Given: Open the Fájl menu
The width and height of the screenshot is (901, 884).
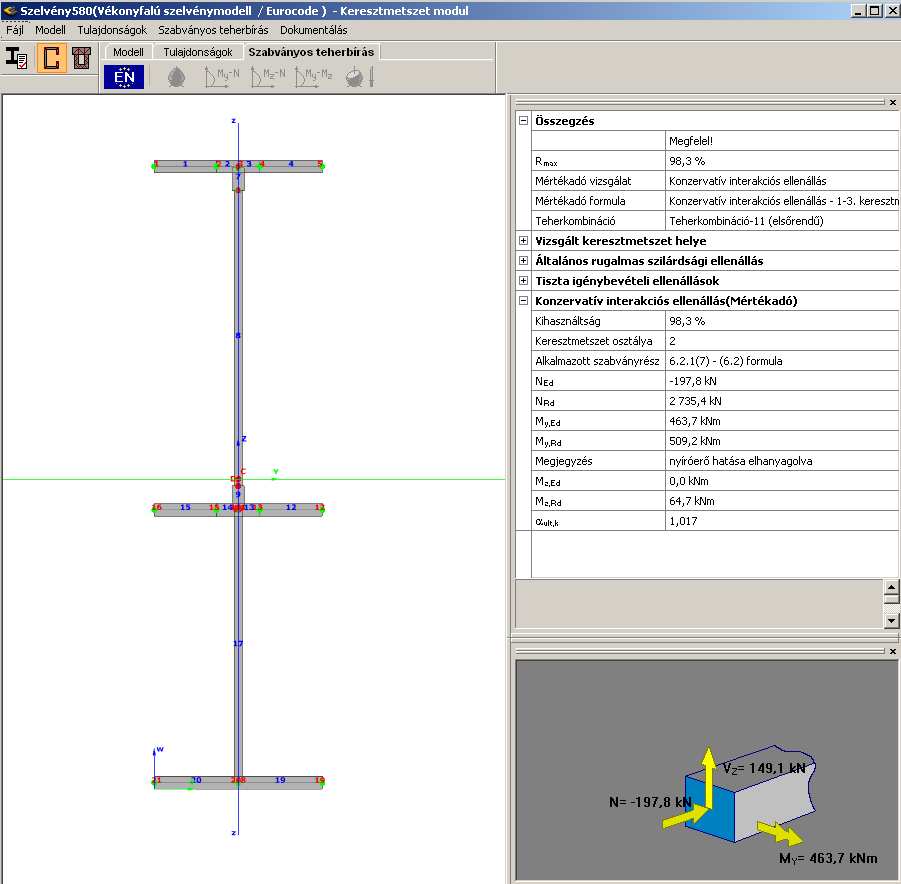Looking at the screenshot, I should 15,30.
